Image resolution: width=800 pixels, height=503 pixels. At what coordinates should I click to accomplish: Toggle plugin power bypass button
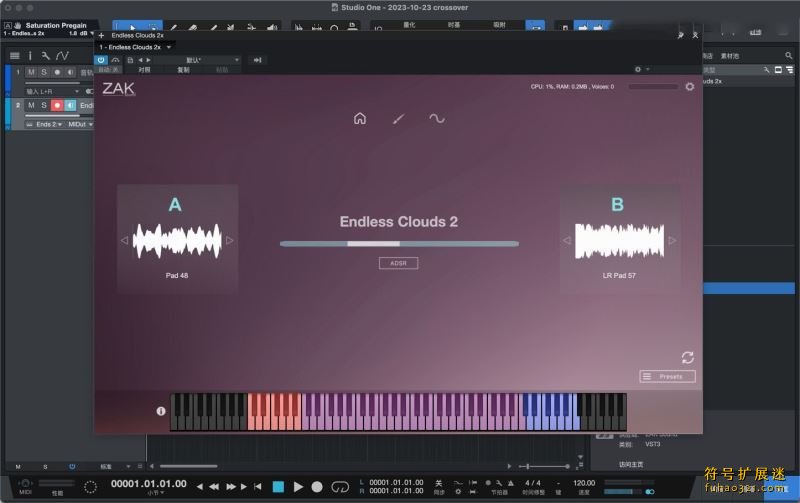[101, 60]
